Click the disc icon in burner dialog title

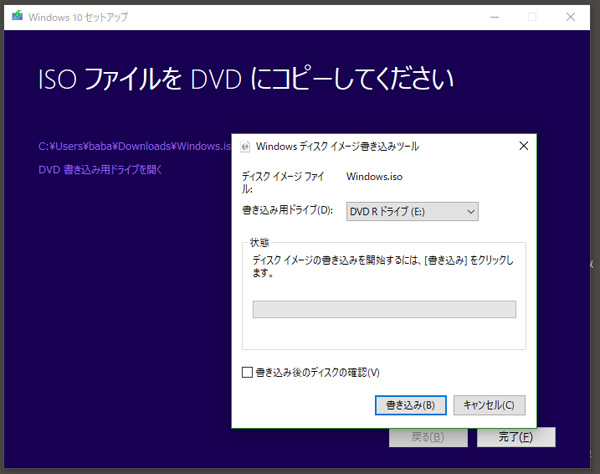click(x=245, y=147)
